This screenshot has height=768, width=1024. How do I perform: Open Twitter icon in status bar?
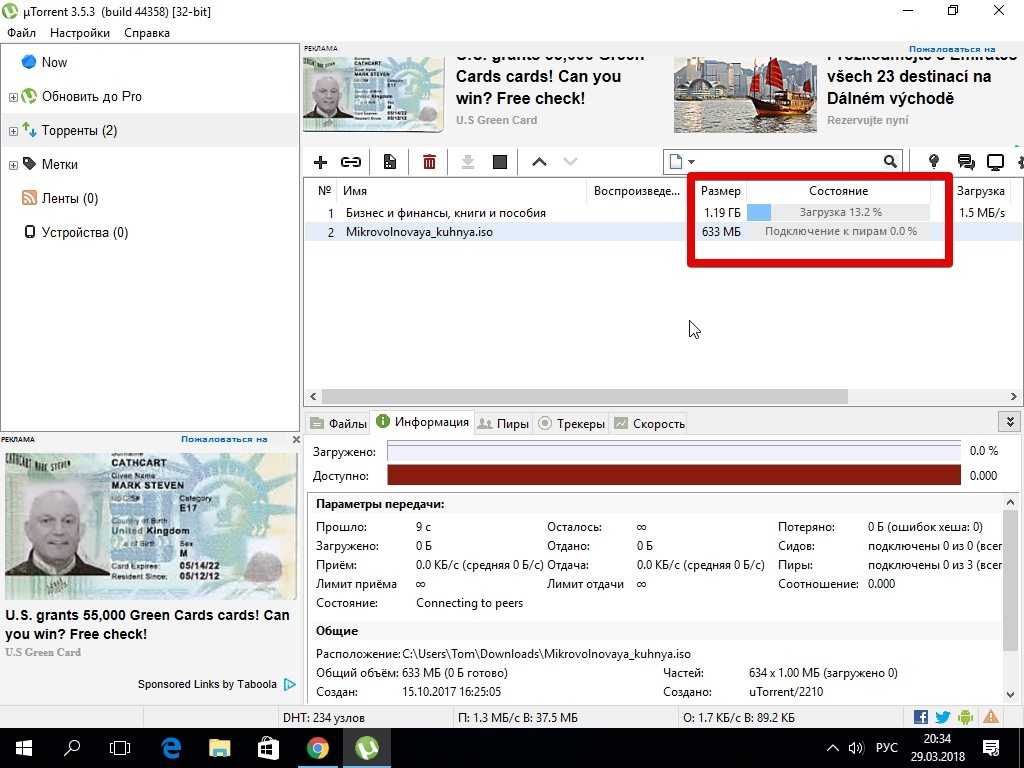pyautogui.click(x=942, y=717)
